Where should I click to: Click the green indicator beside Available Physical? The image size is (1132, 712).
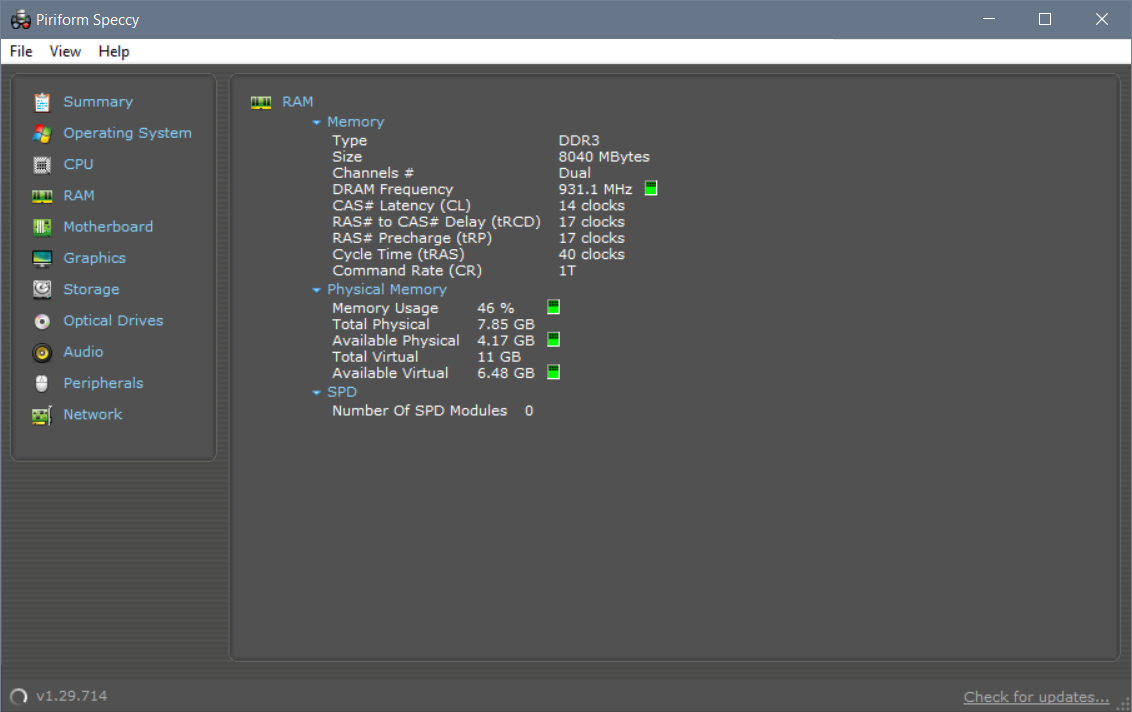click(553, 339)
